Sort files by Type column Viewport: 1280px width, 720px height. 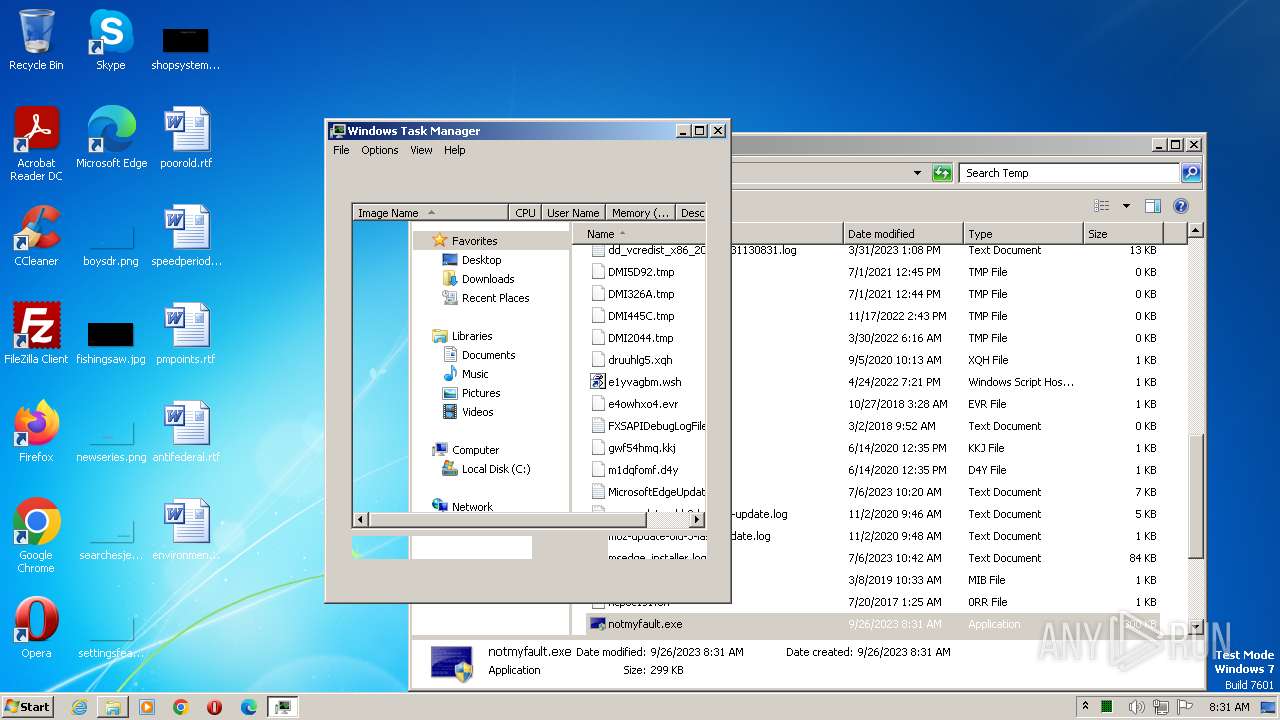point(1023,234)
